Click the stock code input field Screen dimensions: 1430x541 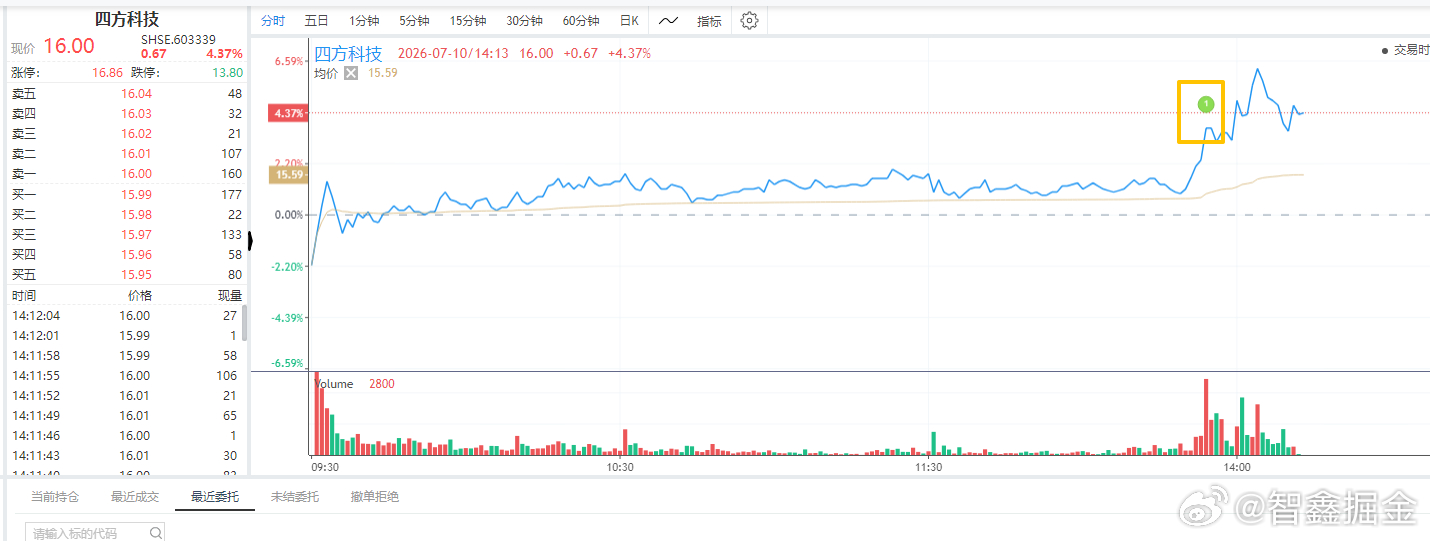(95, 533)
